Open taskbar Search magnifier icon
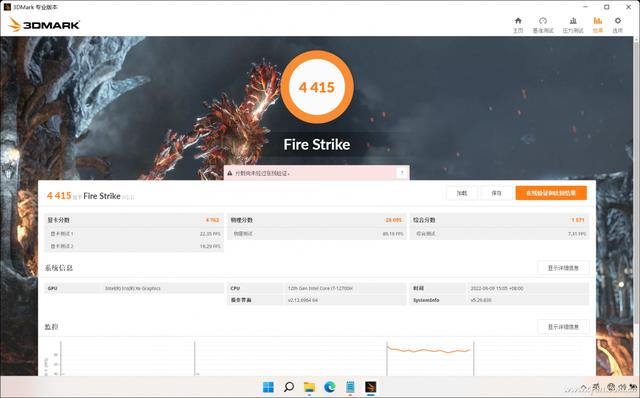Screen dimensions: 640x398 click(x=289, y=387)
